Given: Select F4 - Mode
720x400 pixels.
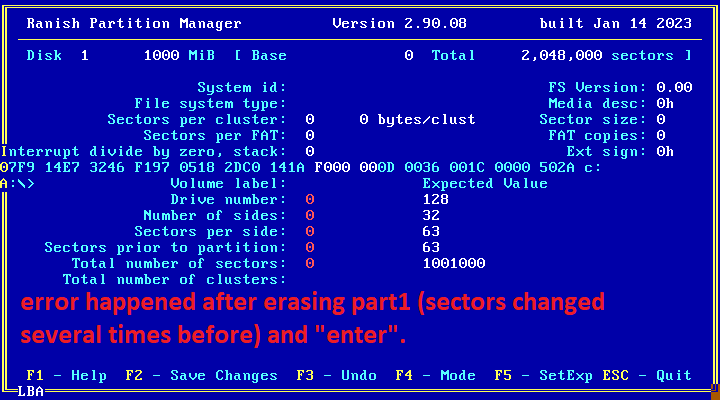Looking at the screenshot, I should click(435, 376).
